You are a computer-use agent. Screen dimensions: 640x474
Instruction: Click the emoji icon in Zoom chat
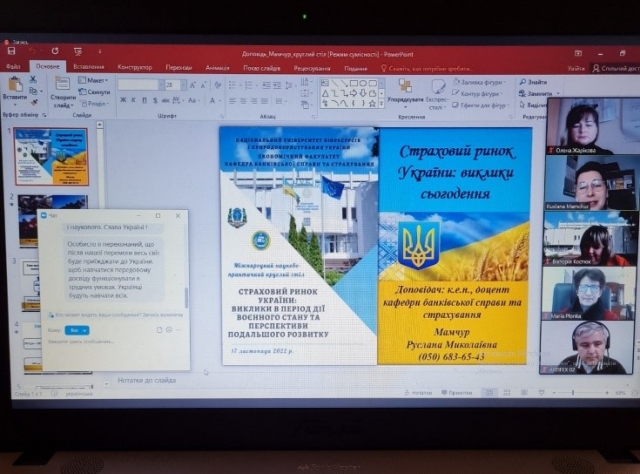[x=171, y=329]
